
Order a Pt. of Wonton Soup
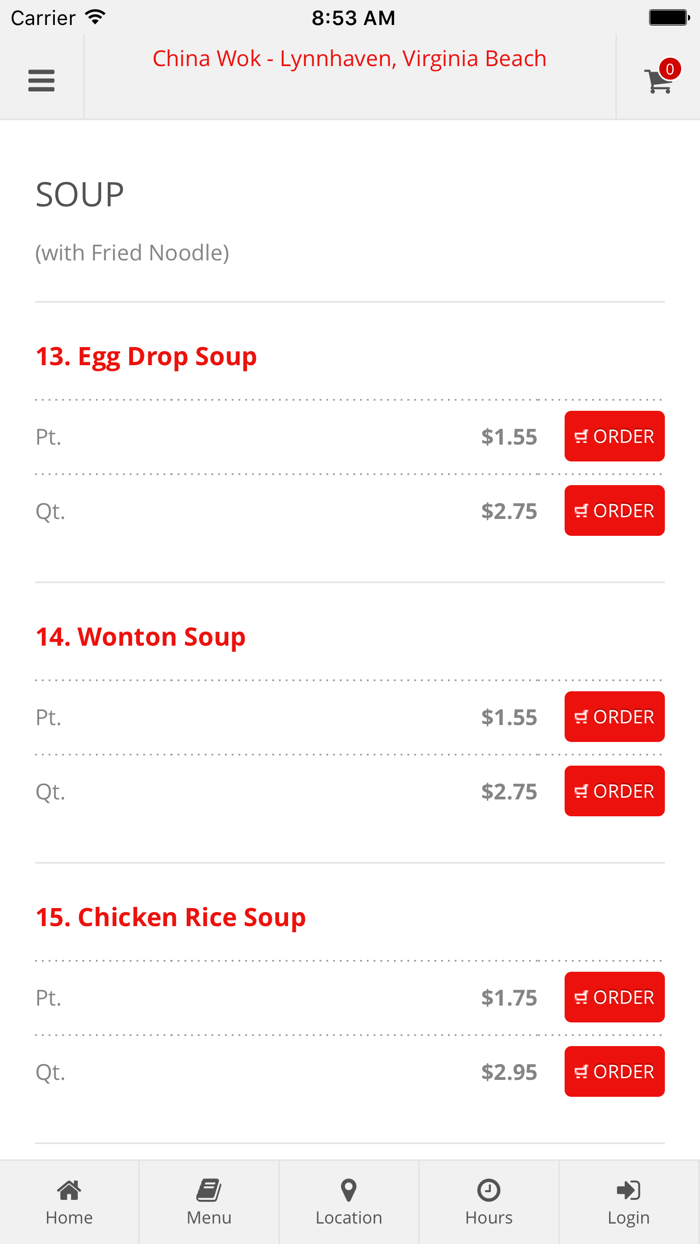point(614,716)
